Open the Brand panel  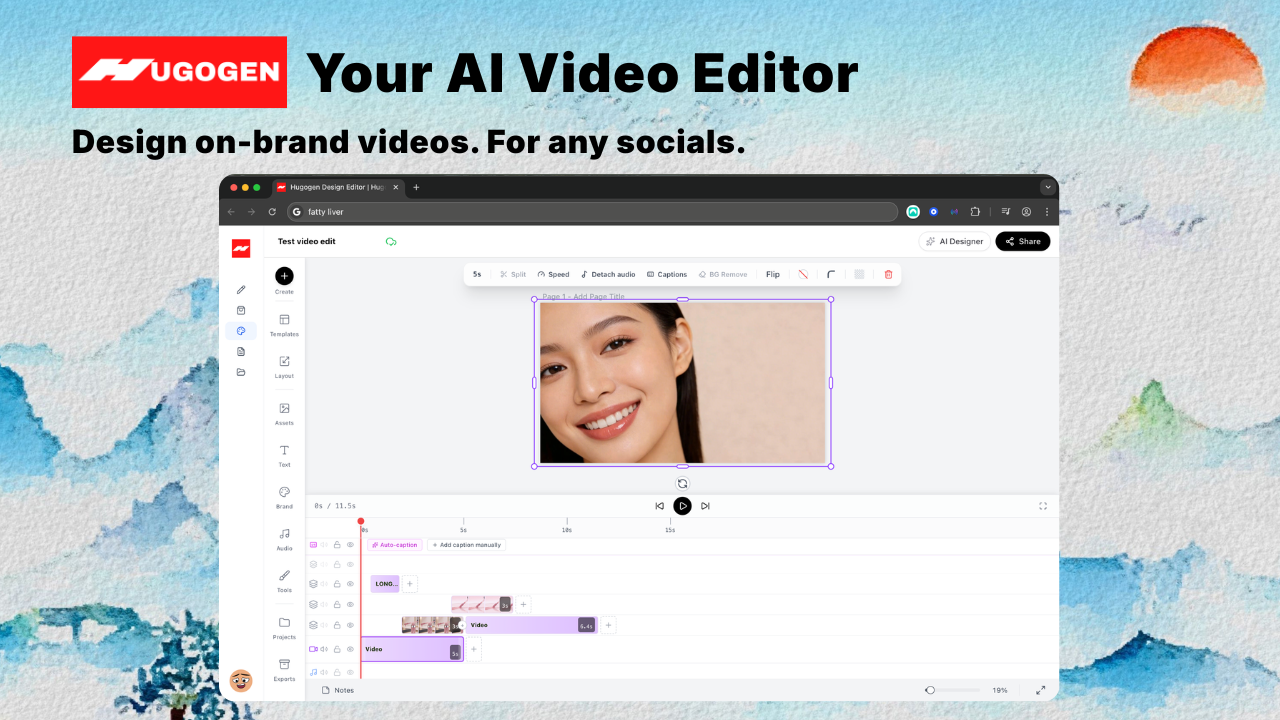coord(284,498)
